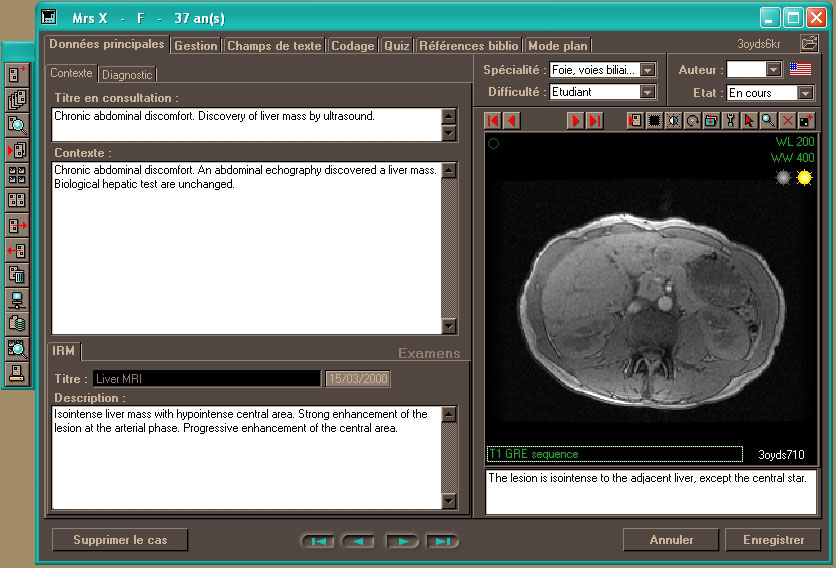Click the import image folder icon with red arrow
836x568 pixels.
coord(711,121)
